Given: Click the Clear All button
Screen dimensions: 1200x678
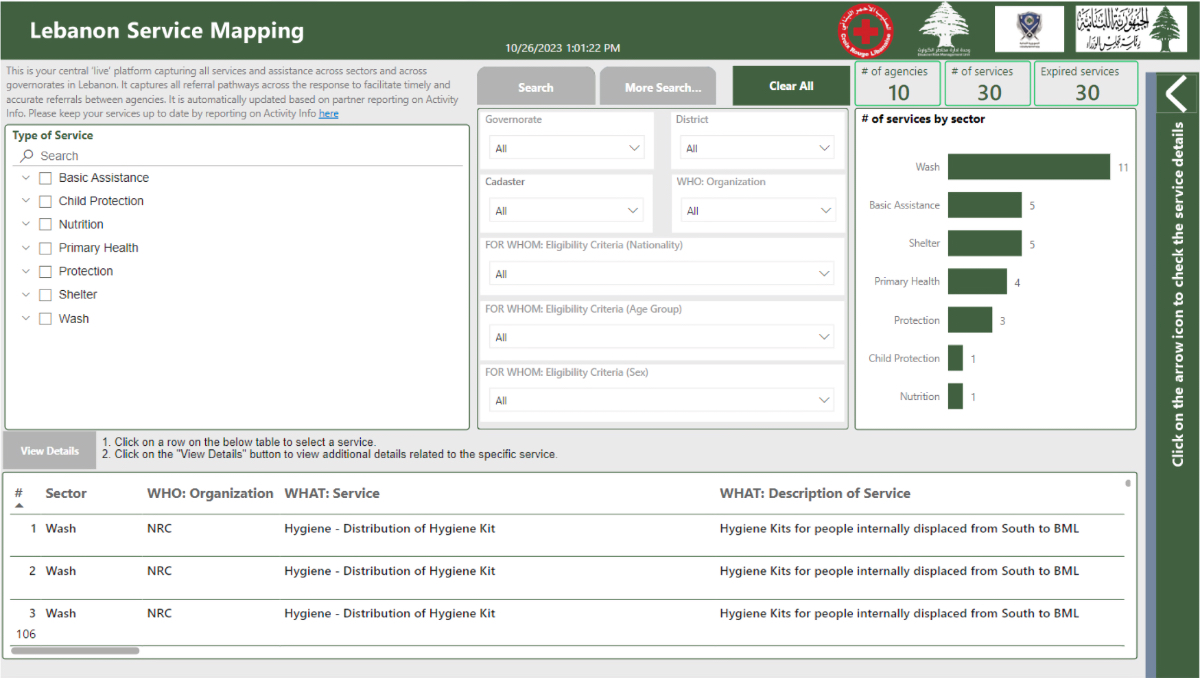Looking at the screenshot, I should tap(791, 86).
